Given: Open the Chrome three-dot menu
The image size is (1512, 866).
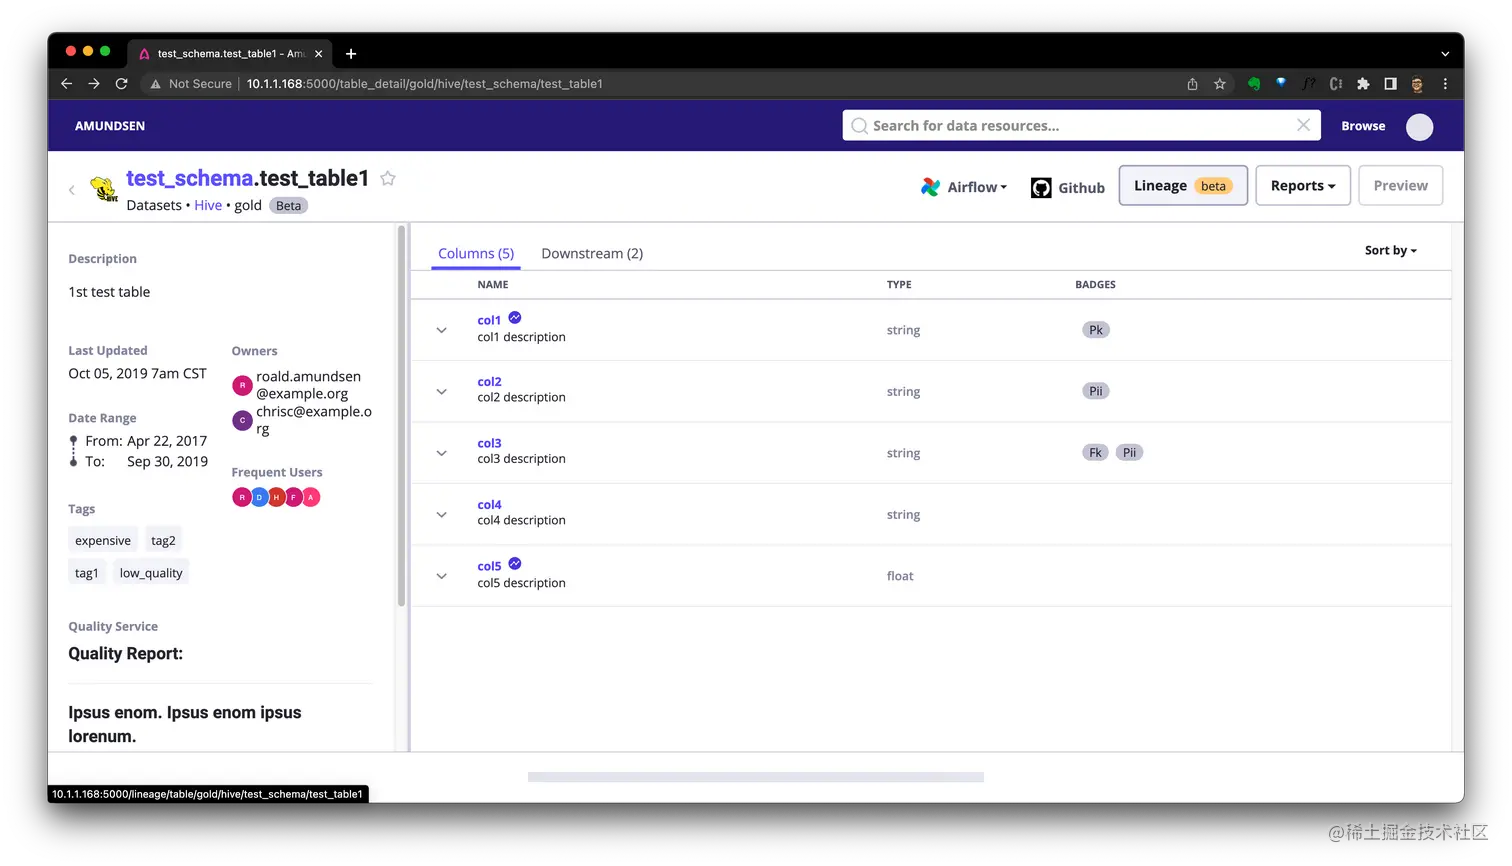Looking at the screenshot, I should click(x=1445, y=84).
